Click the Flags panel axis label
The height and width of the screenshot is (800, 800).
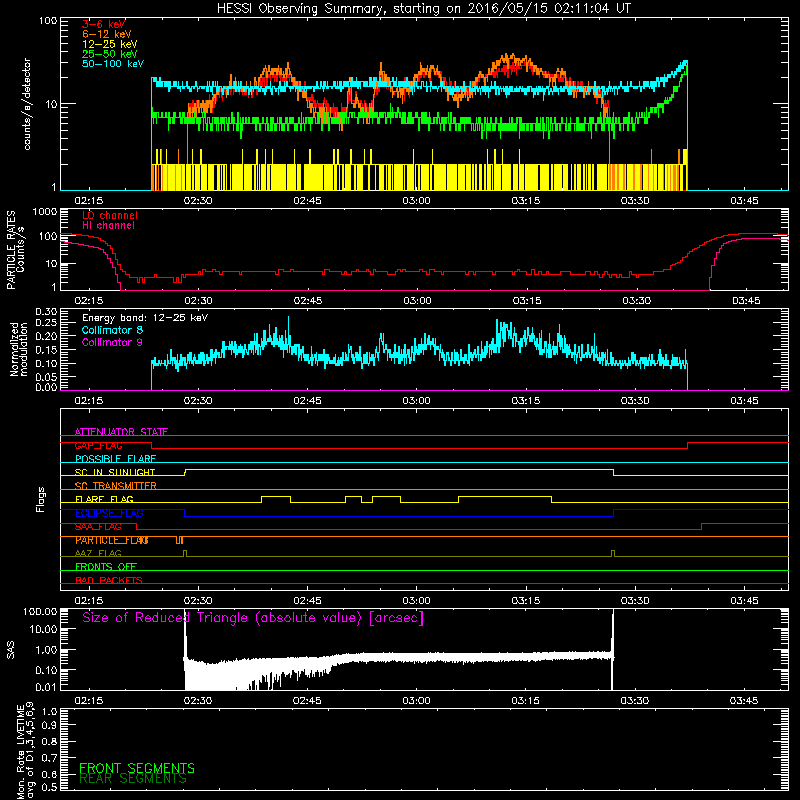point(41,499)
